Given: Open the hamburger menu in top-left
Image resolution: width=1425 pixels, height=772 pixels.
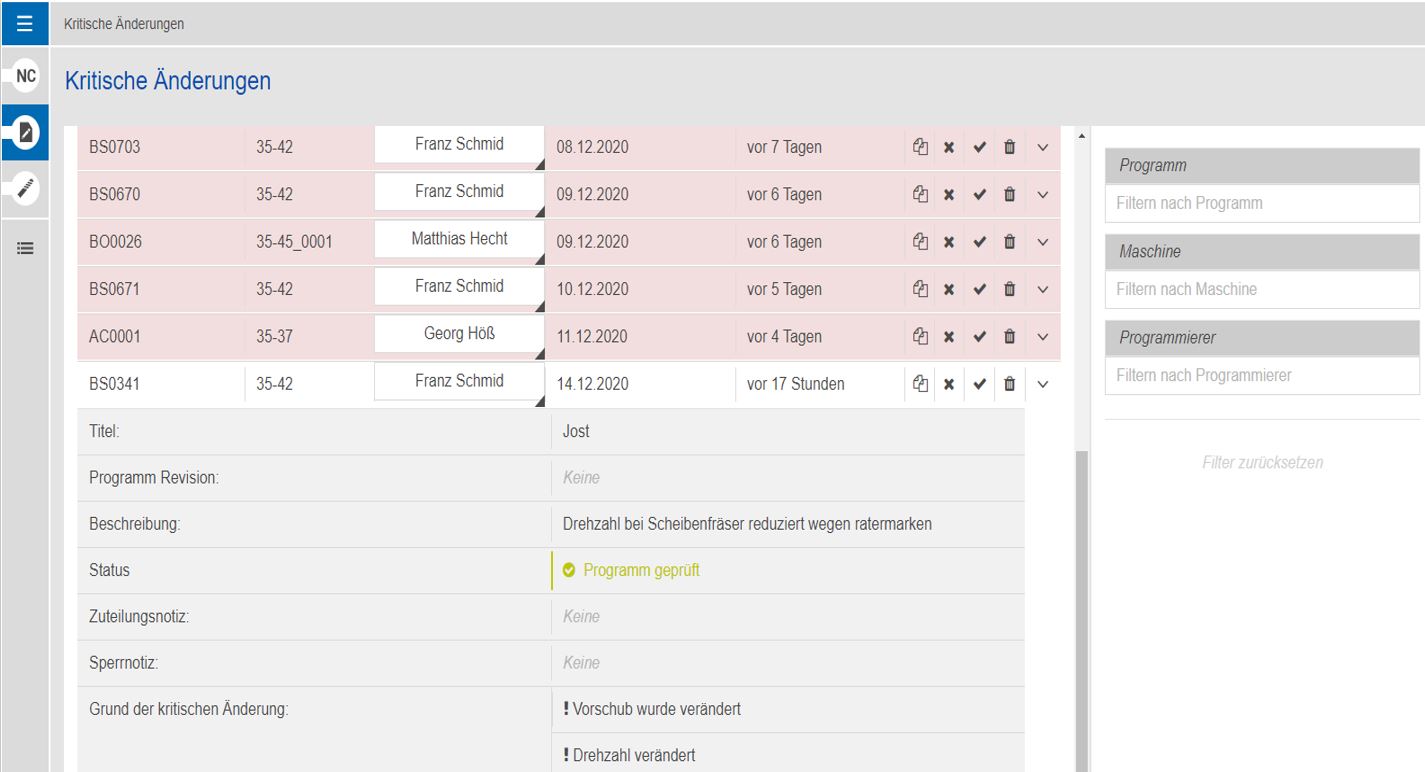Looking at the screenshot, I should (25, 23).
